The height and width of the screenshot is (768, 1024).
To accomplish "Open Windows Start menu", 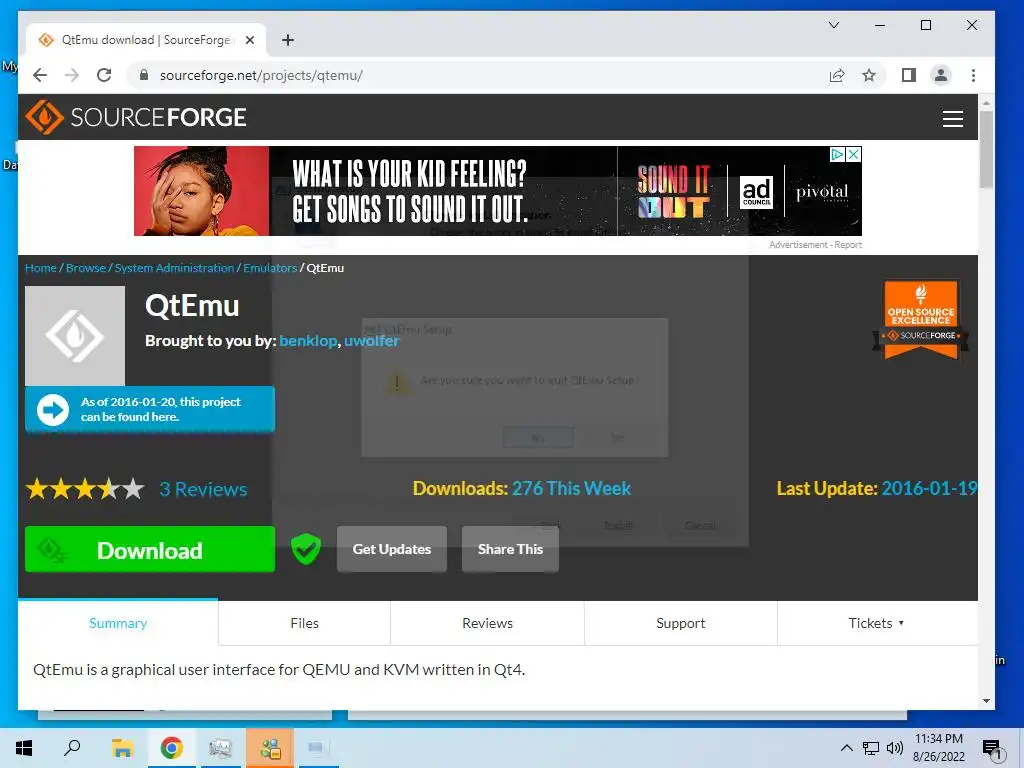I will [x=24, y=748].
